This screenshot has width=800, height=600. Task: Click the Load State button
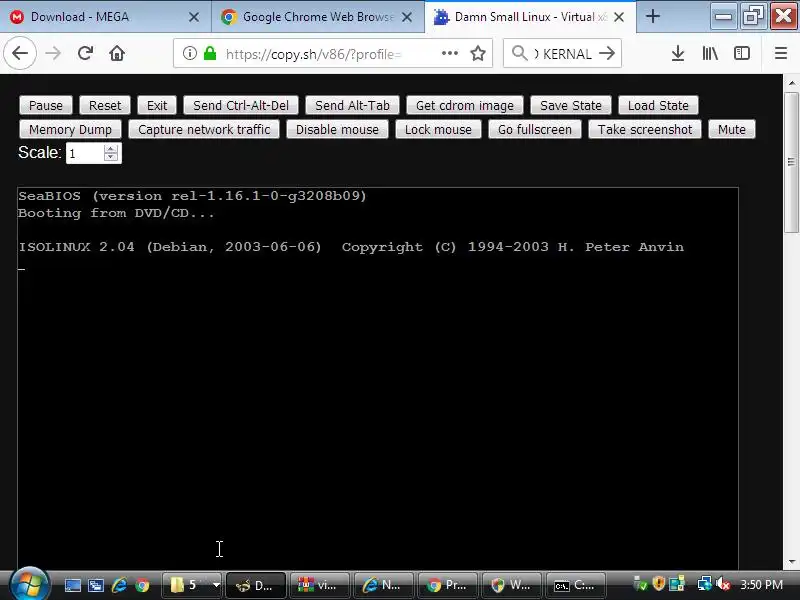click(658, 106)
